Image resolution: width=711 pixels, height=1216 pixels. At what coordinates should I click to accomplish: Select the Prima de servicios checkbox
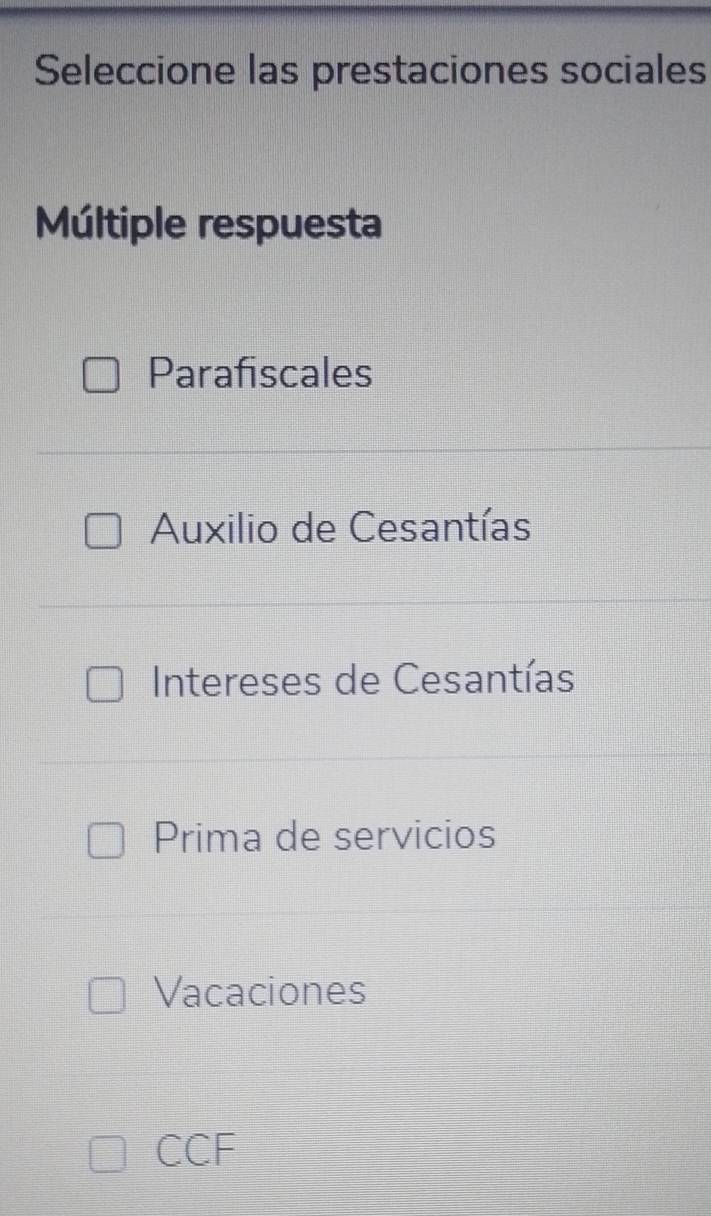(x=106, y=842)
